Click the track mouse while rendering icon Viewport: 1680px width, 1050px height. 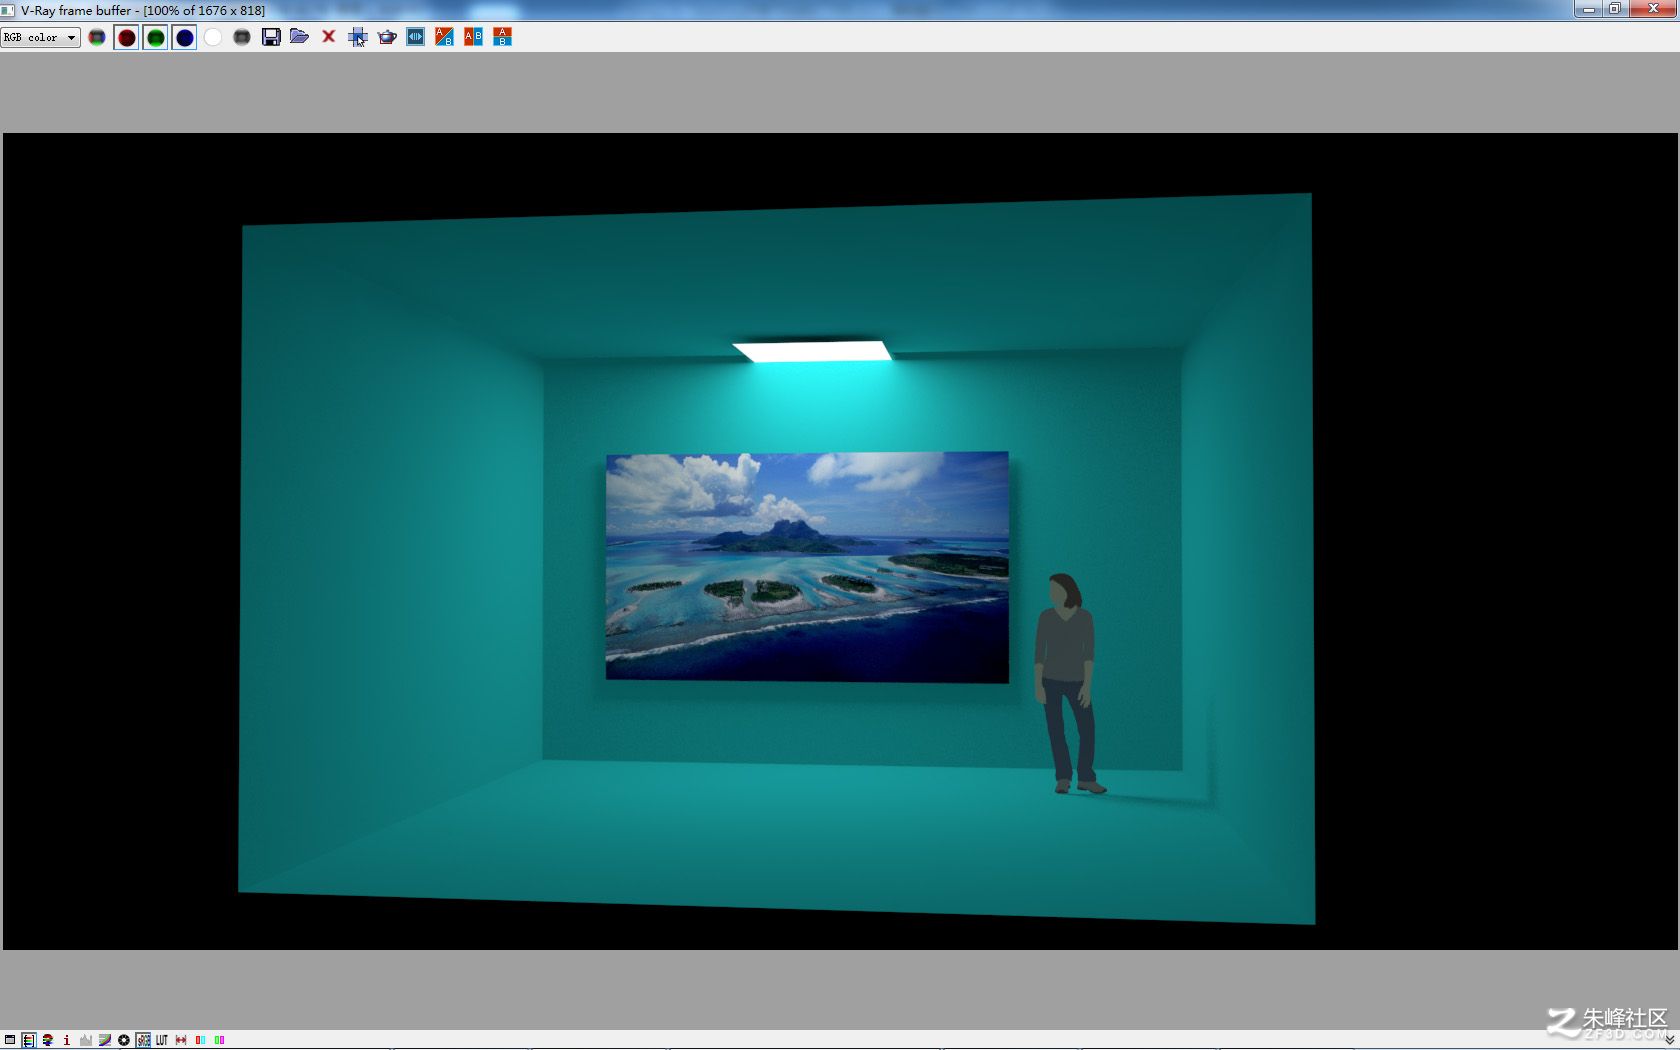358,37
